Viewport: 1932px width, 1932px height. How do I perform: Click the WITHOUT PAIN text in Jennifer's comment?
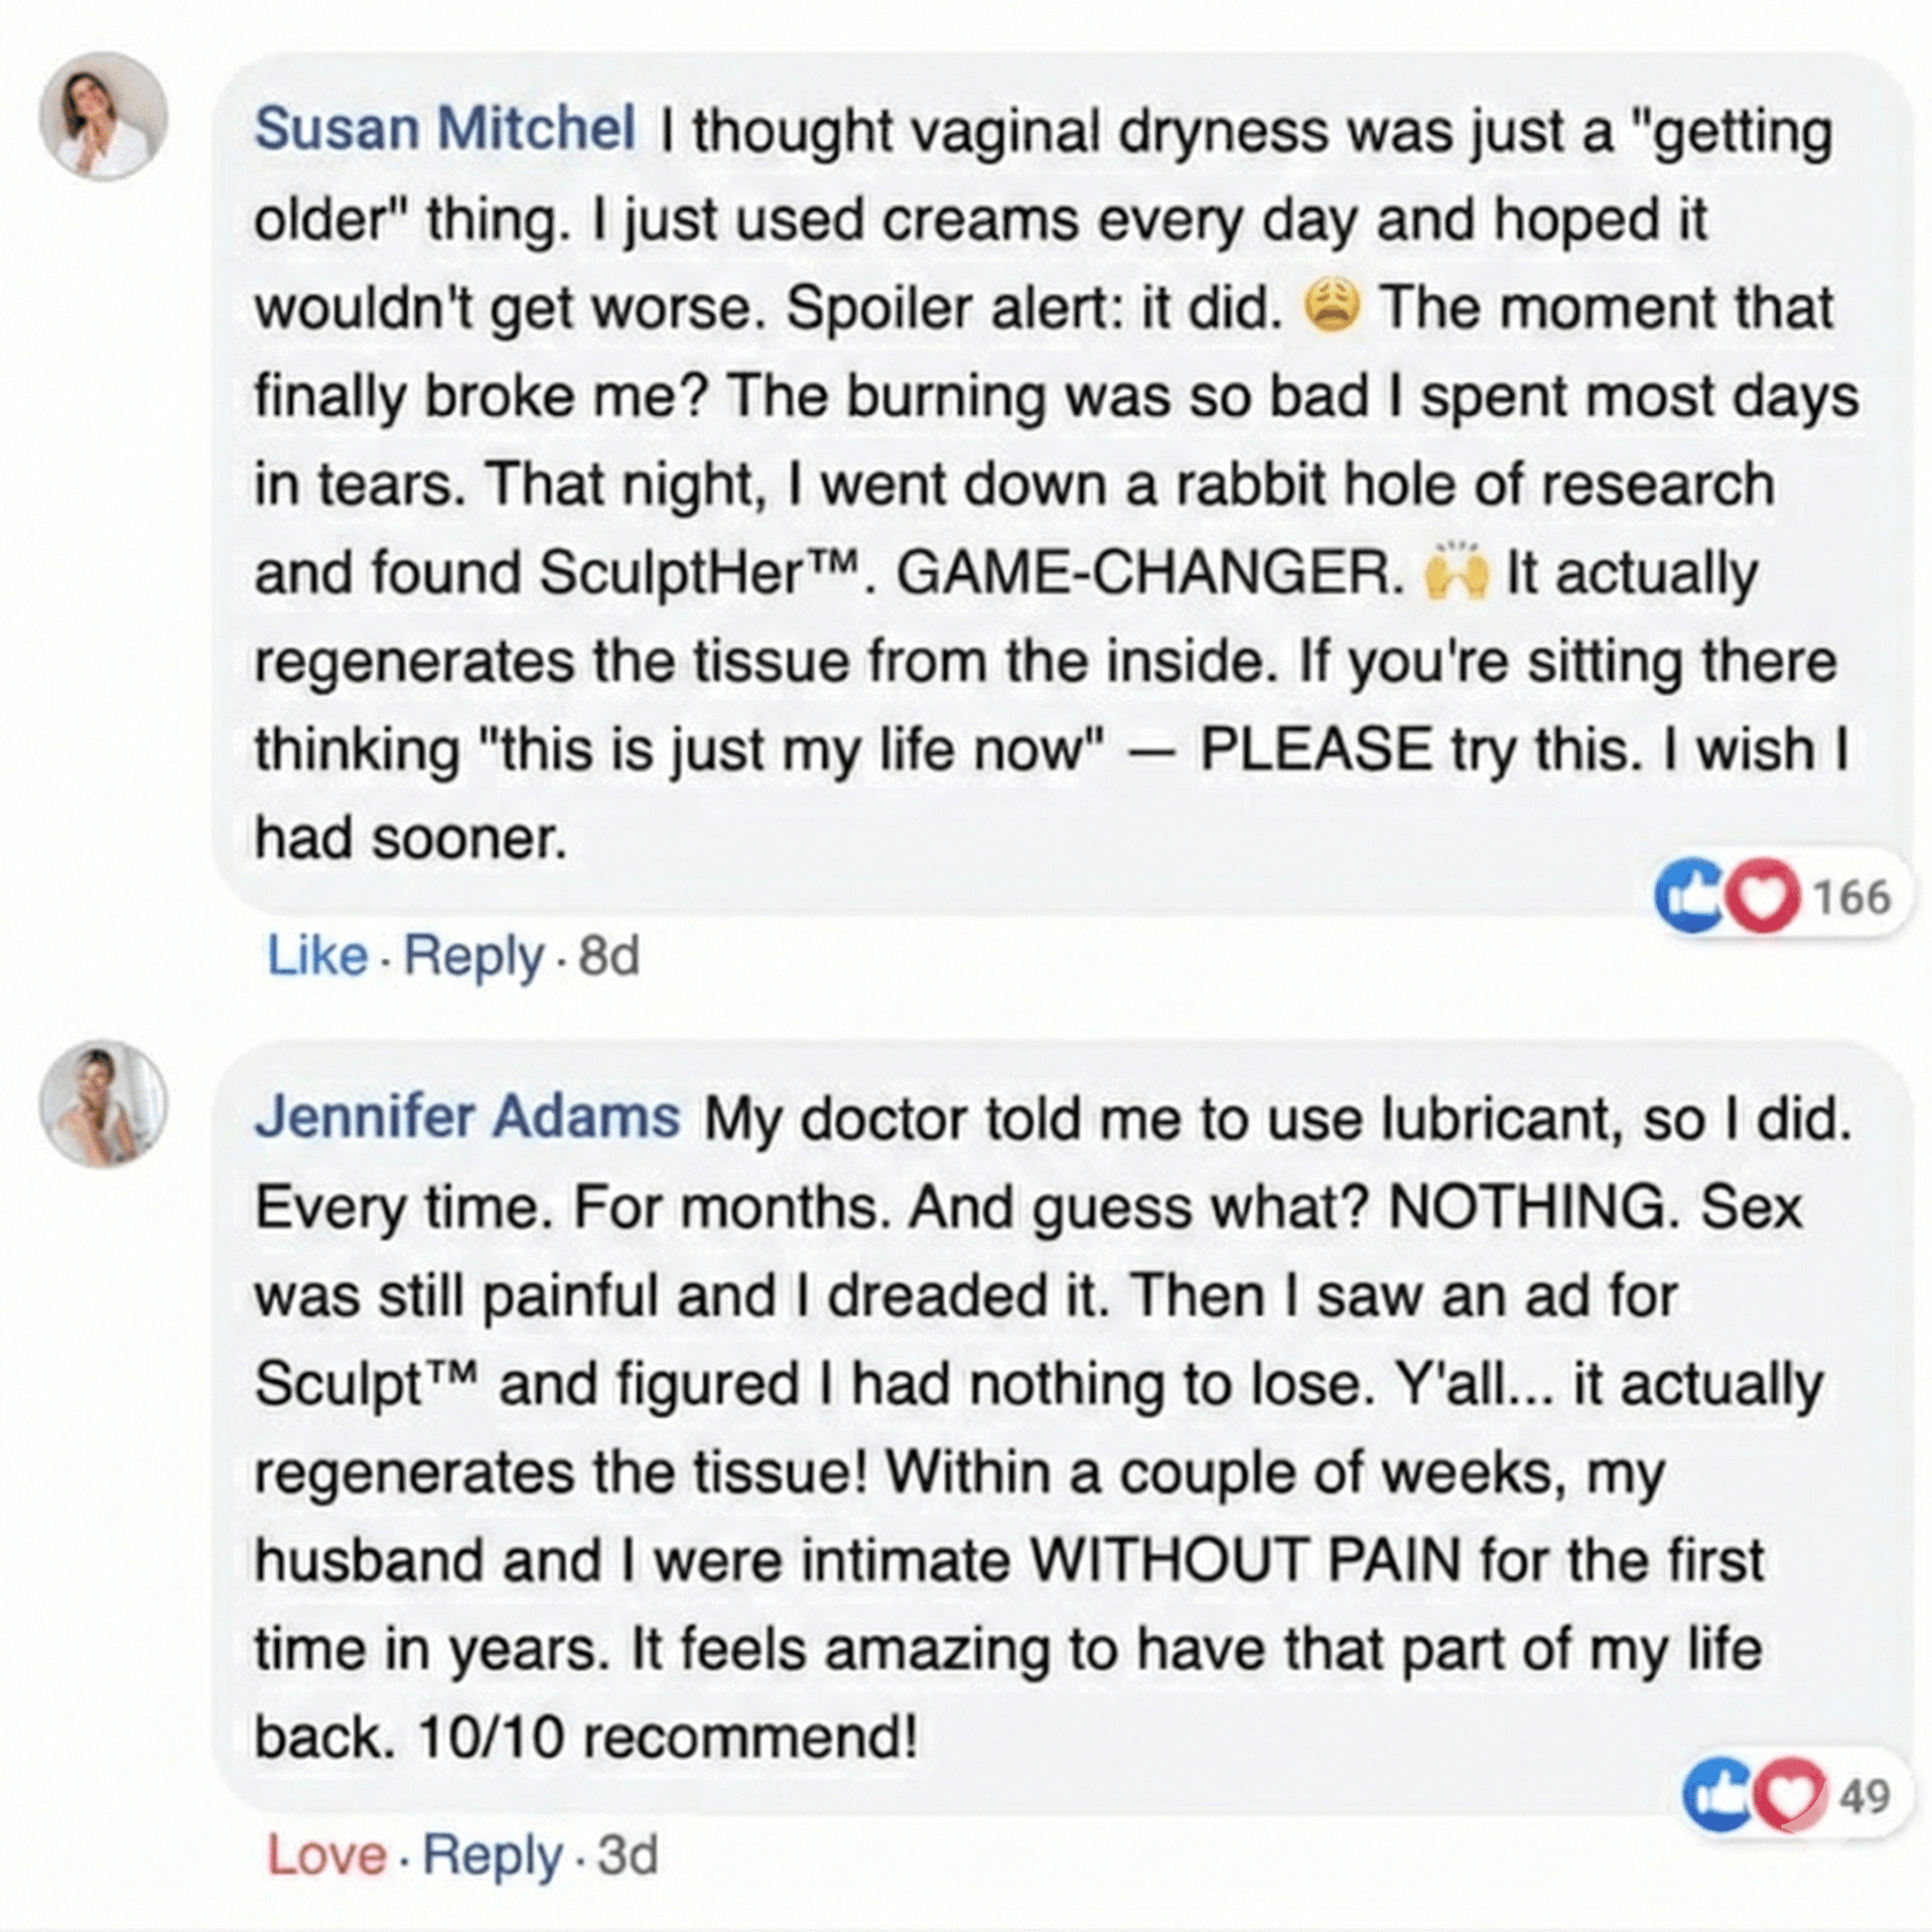[1245, 1560]
